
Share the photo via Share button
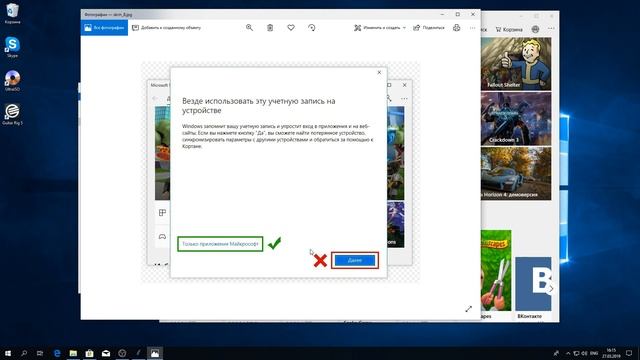[429, 28]
